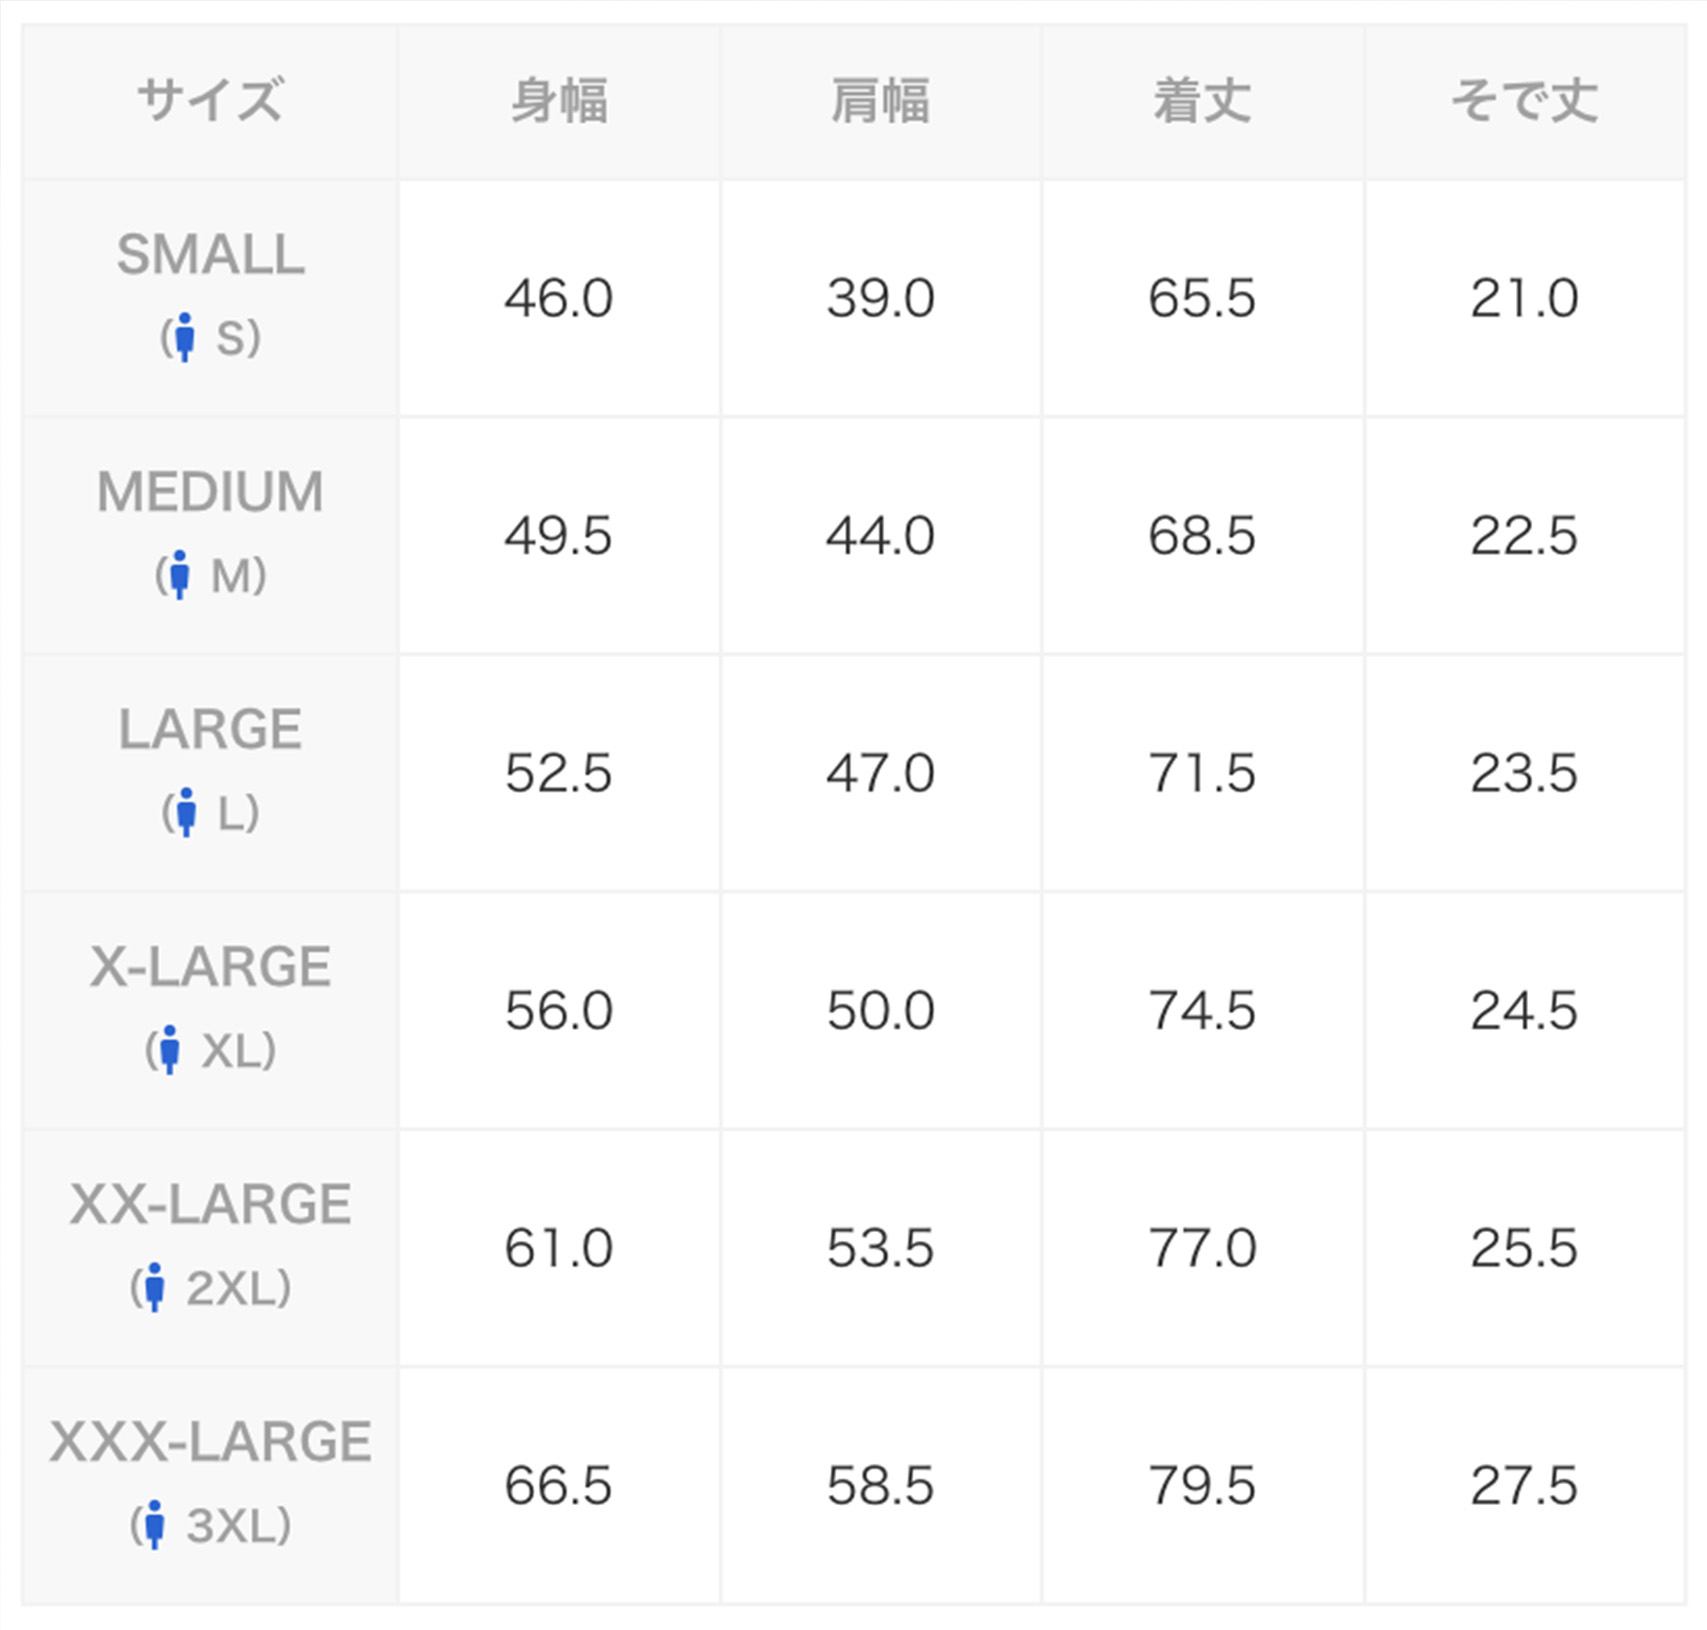Click the X-LARGE size label
Screen dimensions: 1707x1630
[x=210, y=967]
